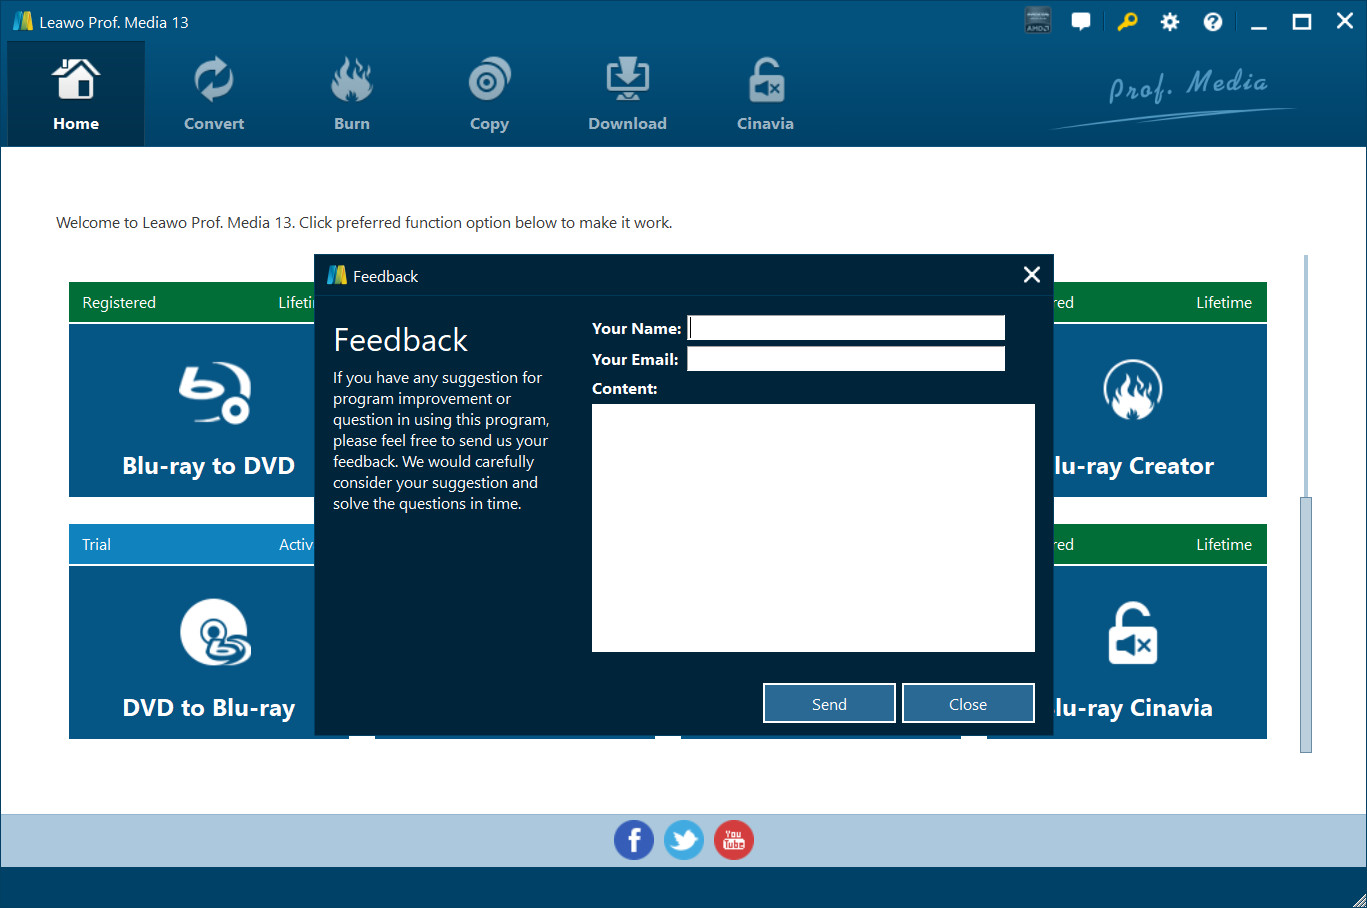Screen dimensions: 1367x908
Task: Maximize the Leawo Prof. Media window
Action: point(1302,22)
